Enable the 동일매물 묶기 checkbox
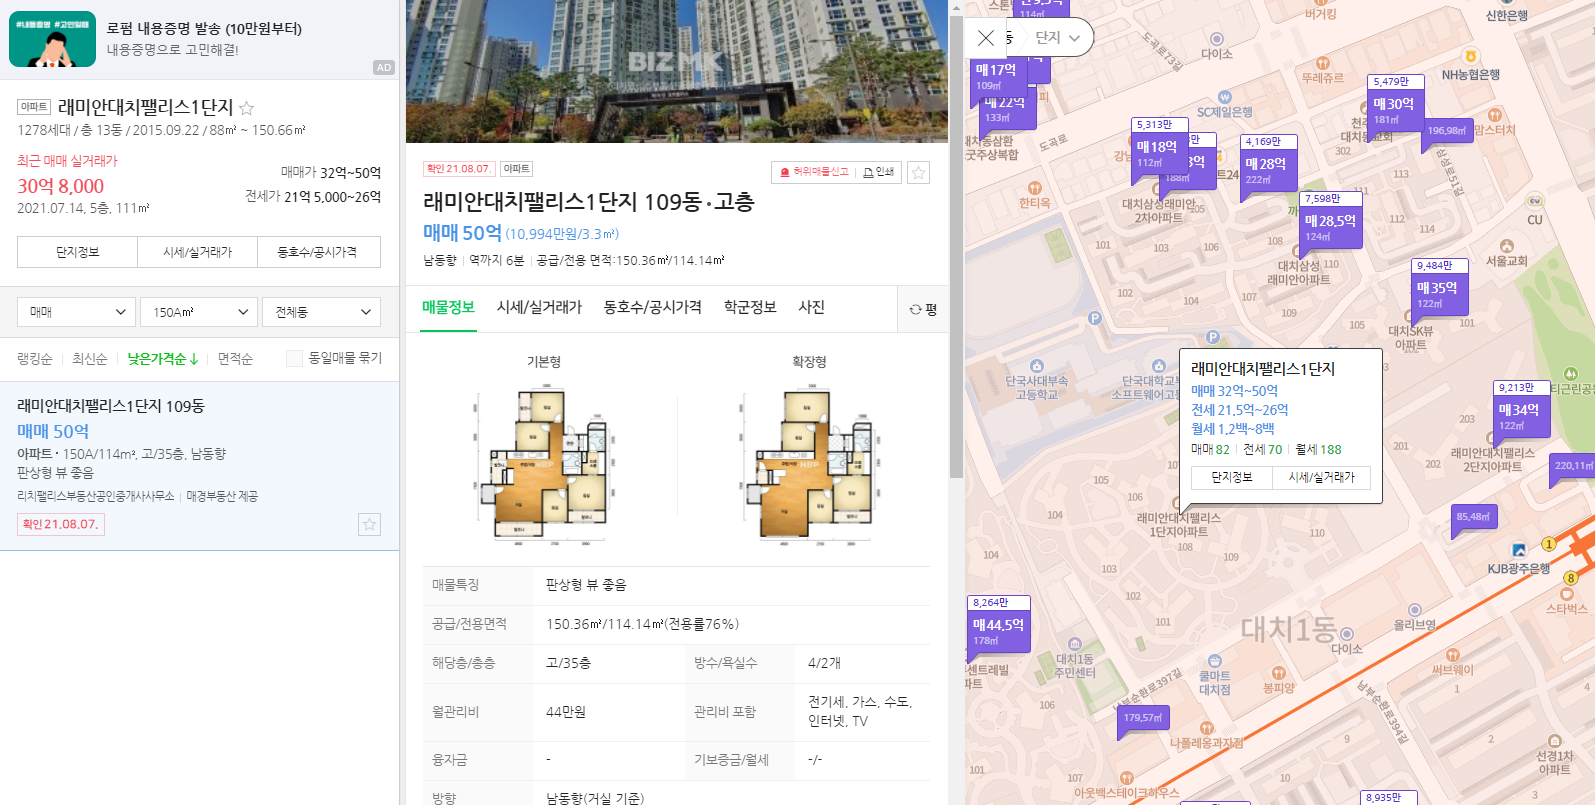 click(x=295, y=358)
